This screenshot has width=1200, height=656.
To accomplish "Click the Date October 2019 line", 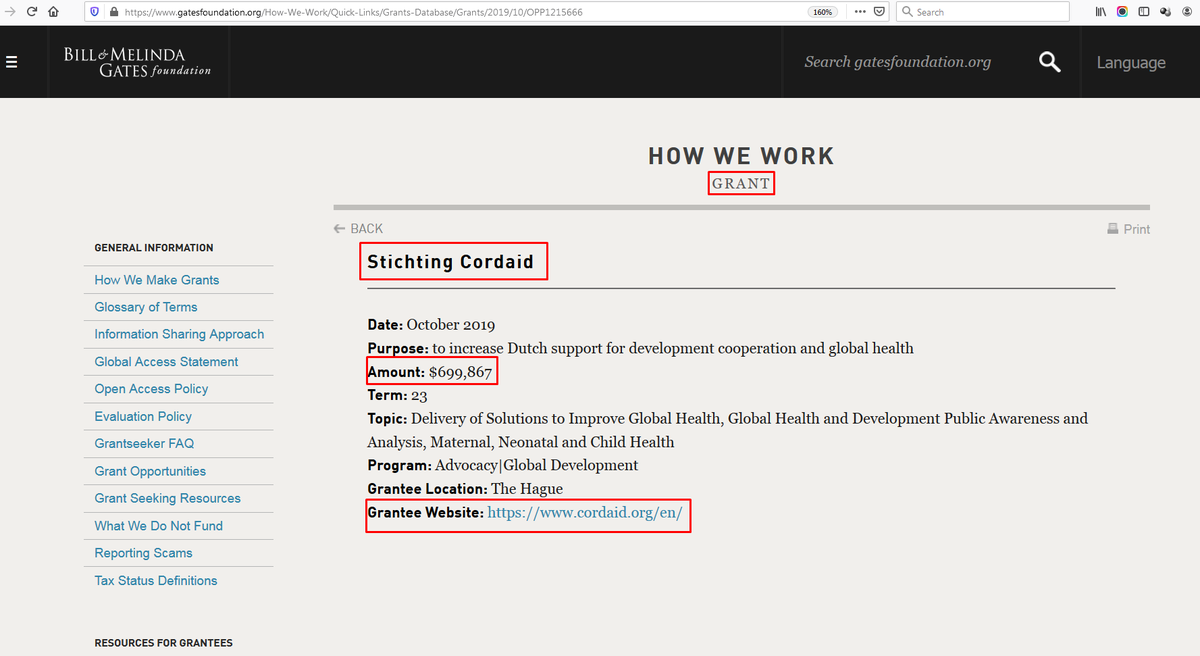I will tap(431, 325).
